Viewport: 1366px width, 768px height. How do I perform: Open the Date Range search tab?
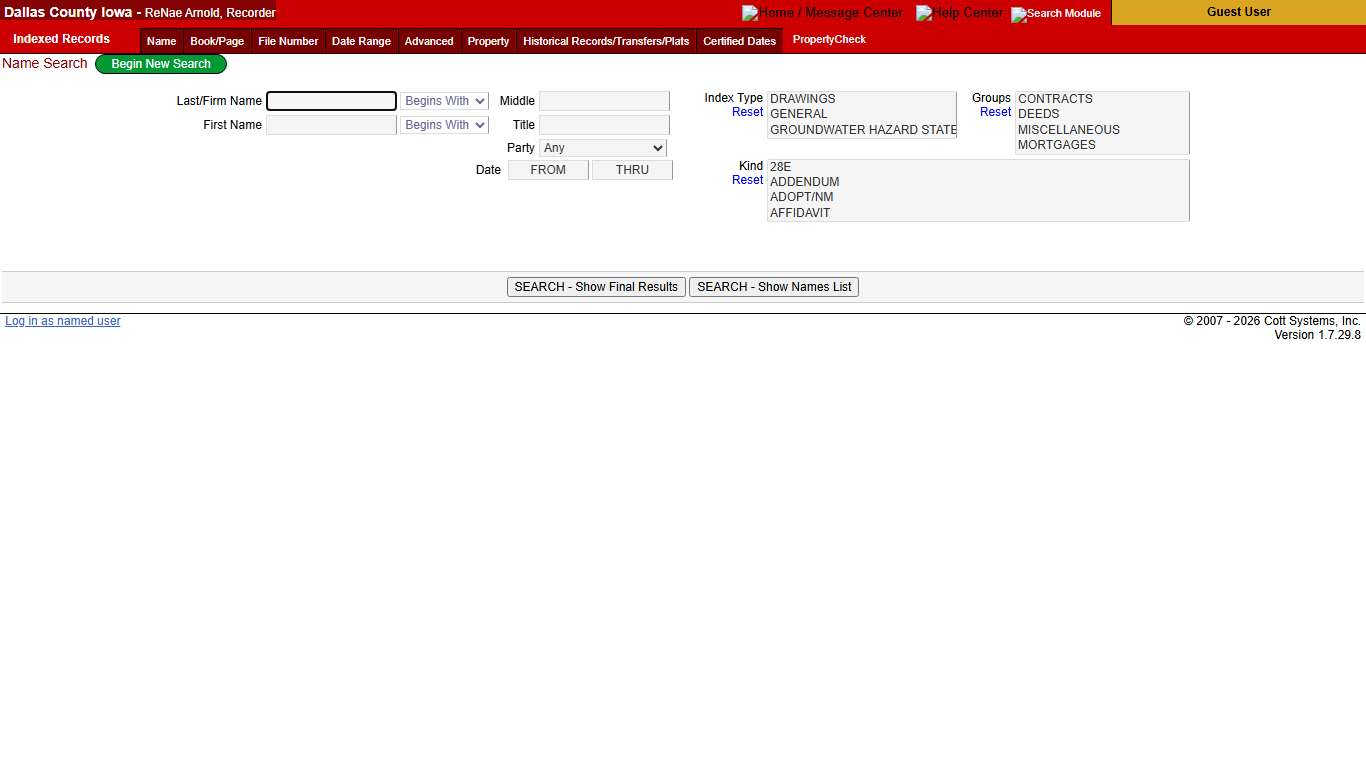pyautogui.click(x=360, y=41)
